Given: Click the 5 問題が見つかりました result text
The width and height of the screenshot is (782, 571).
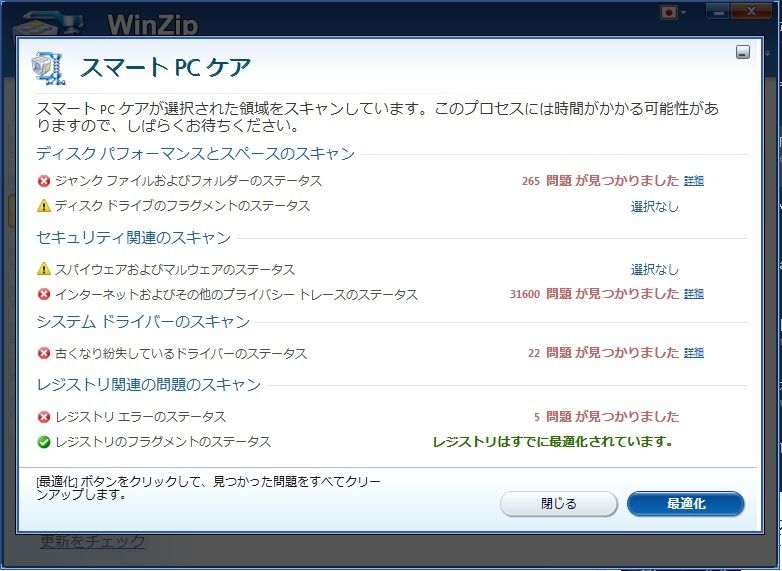Looking at the screenshot, I should pyautogui.click(x=606, y=416).
